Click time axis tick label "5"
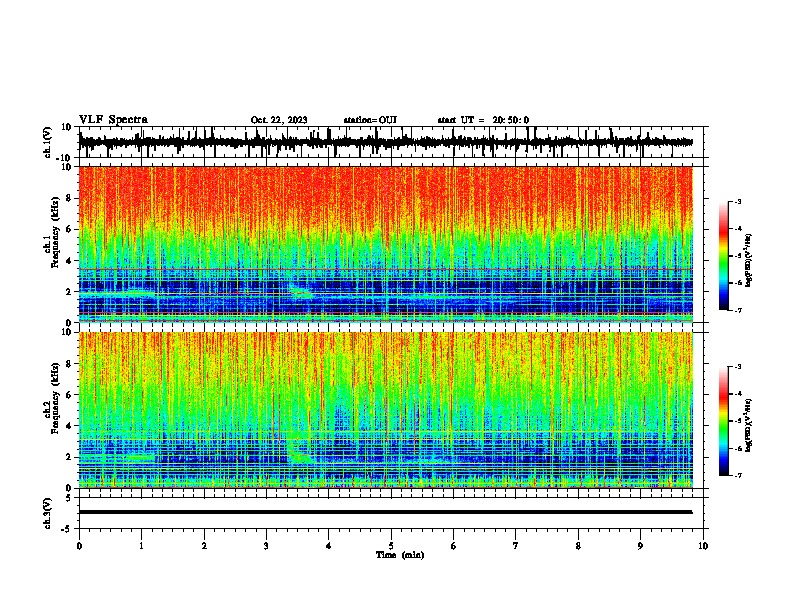This screenshot has width=792, height=612. (391, 546)
